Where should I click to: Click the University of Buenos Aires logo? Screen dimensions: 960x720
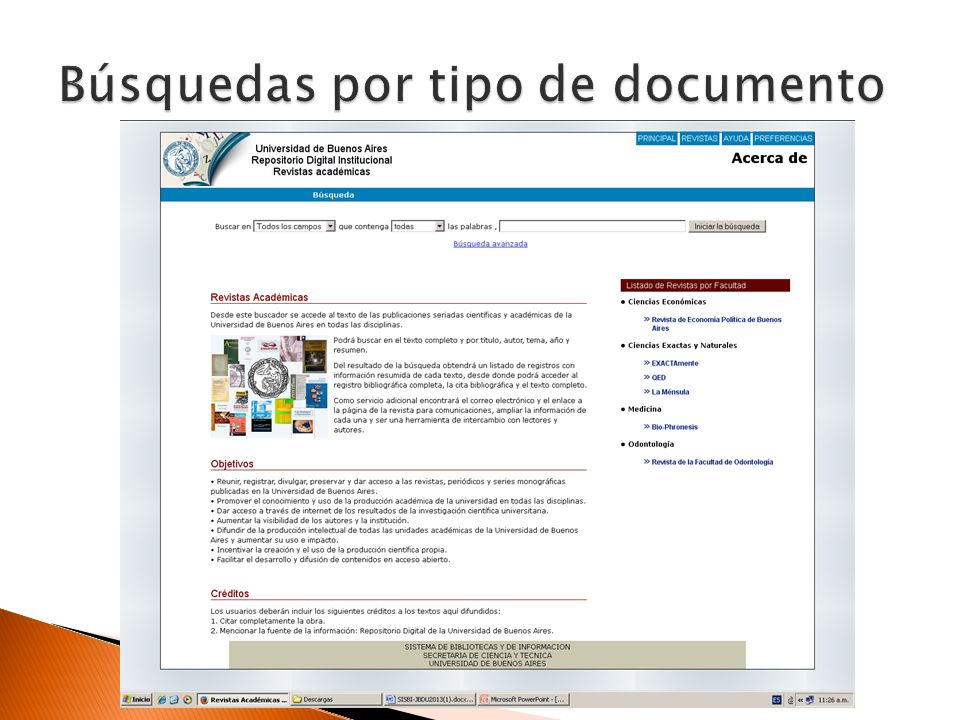tap(182, 159)
